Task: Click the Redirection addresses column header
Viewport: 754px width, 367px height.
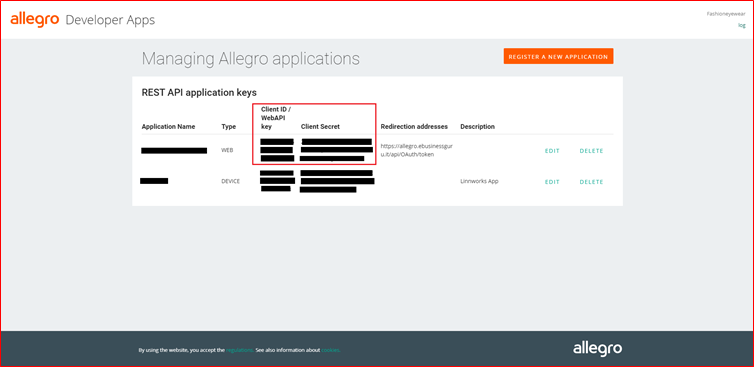Action: click(414, 127)
